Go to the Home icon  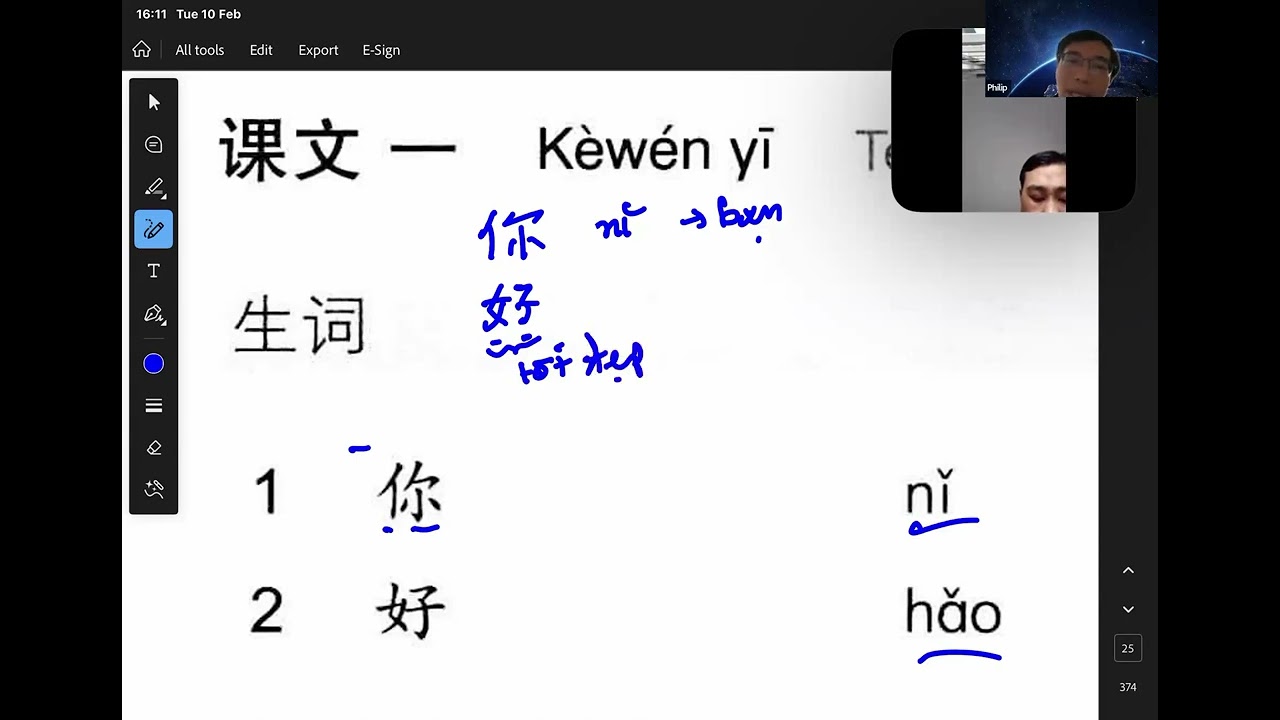pos(142,50)
